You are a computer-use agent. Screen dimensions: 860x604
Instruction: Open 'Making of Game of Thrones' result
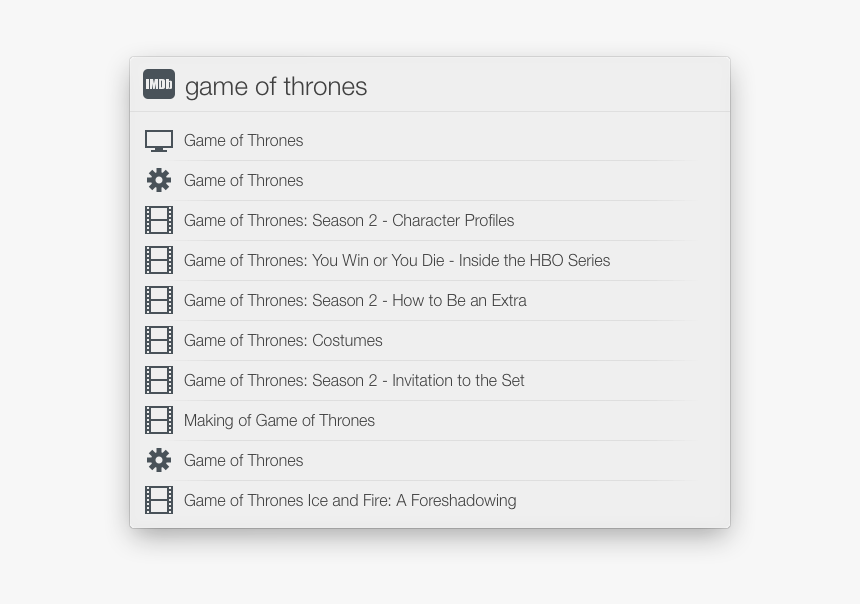tap(279, 421)
